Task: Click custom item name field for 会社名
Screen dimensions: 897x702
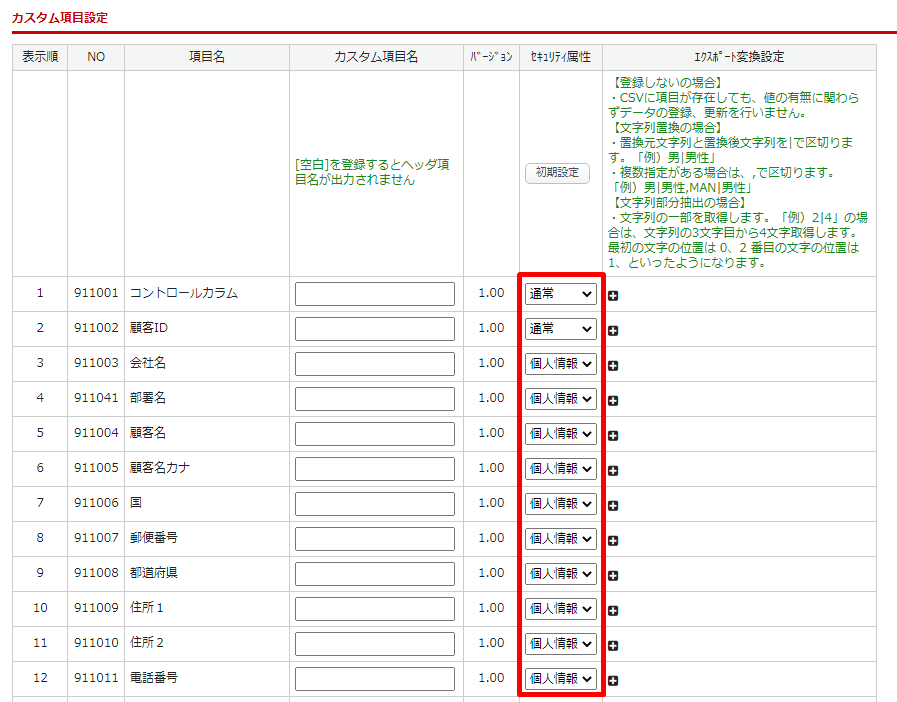Action: pos(375,364)
